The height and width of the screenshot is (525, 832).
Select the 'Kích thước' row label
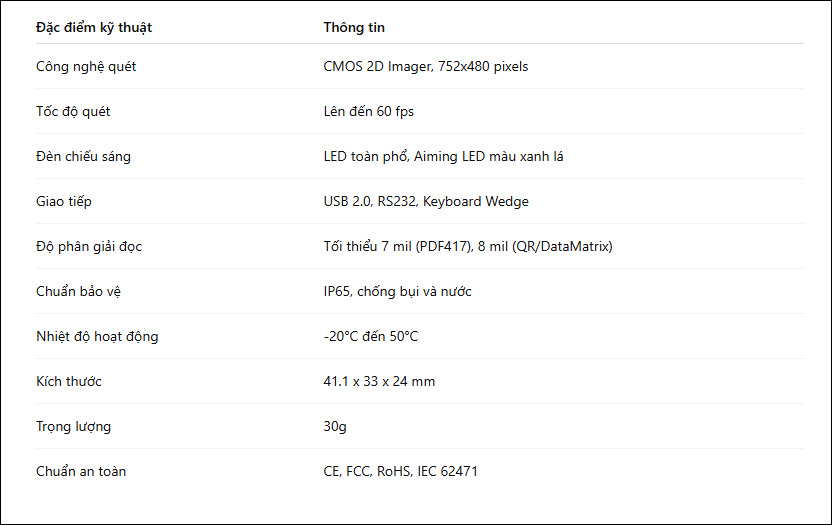point(69,382)
